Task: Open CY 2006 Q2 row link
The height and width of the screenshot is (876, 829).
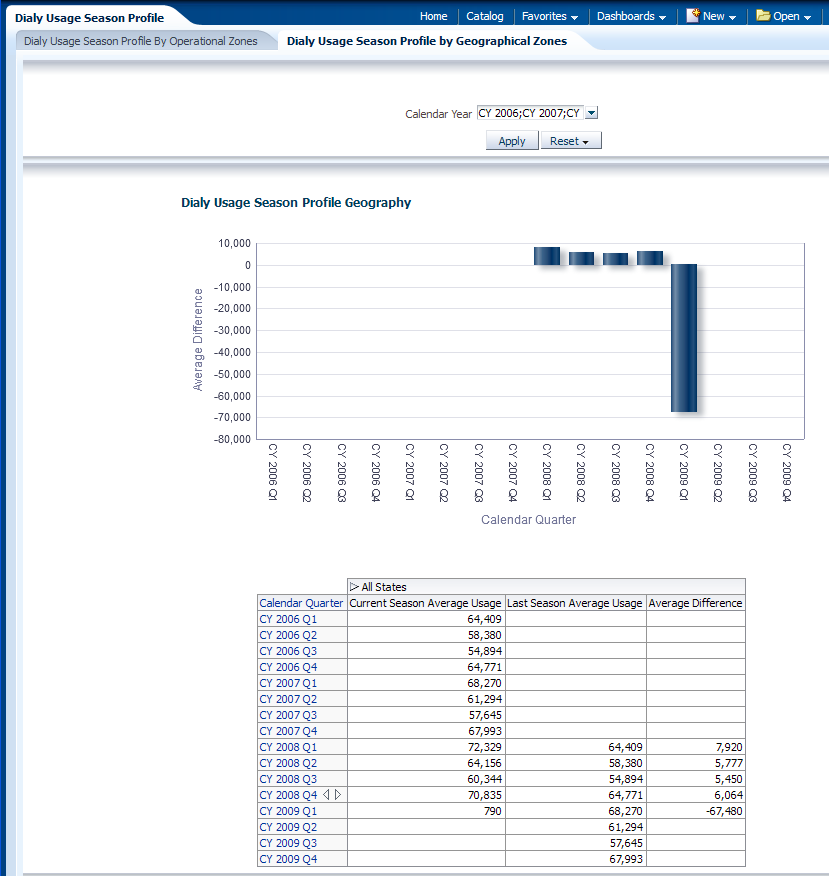Action: point(288,635)
